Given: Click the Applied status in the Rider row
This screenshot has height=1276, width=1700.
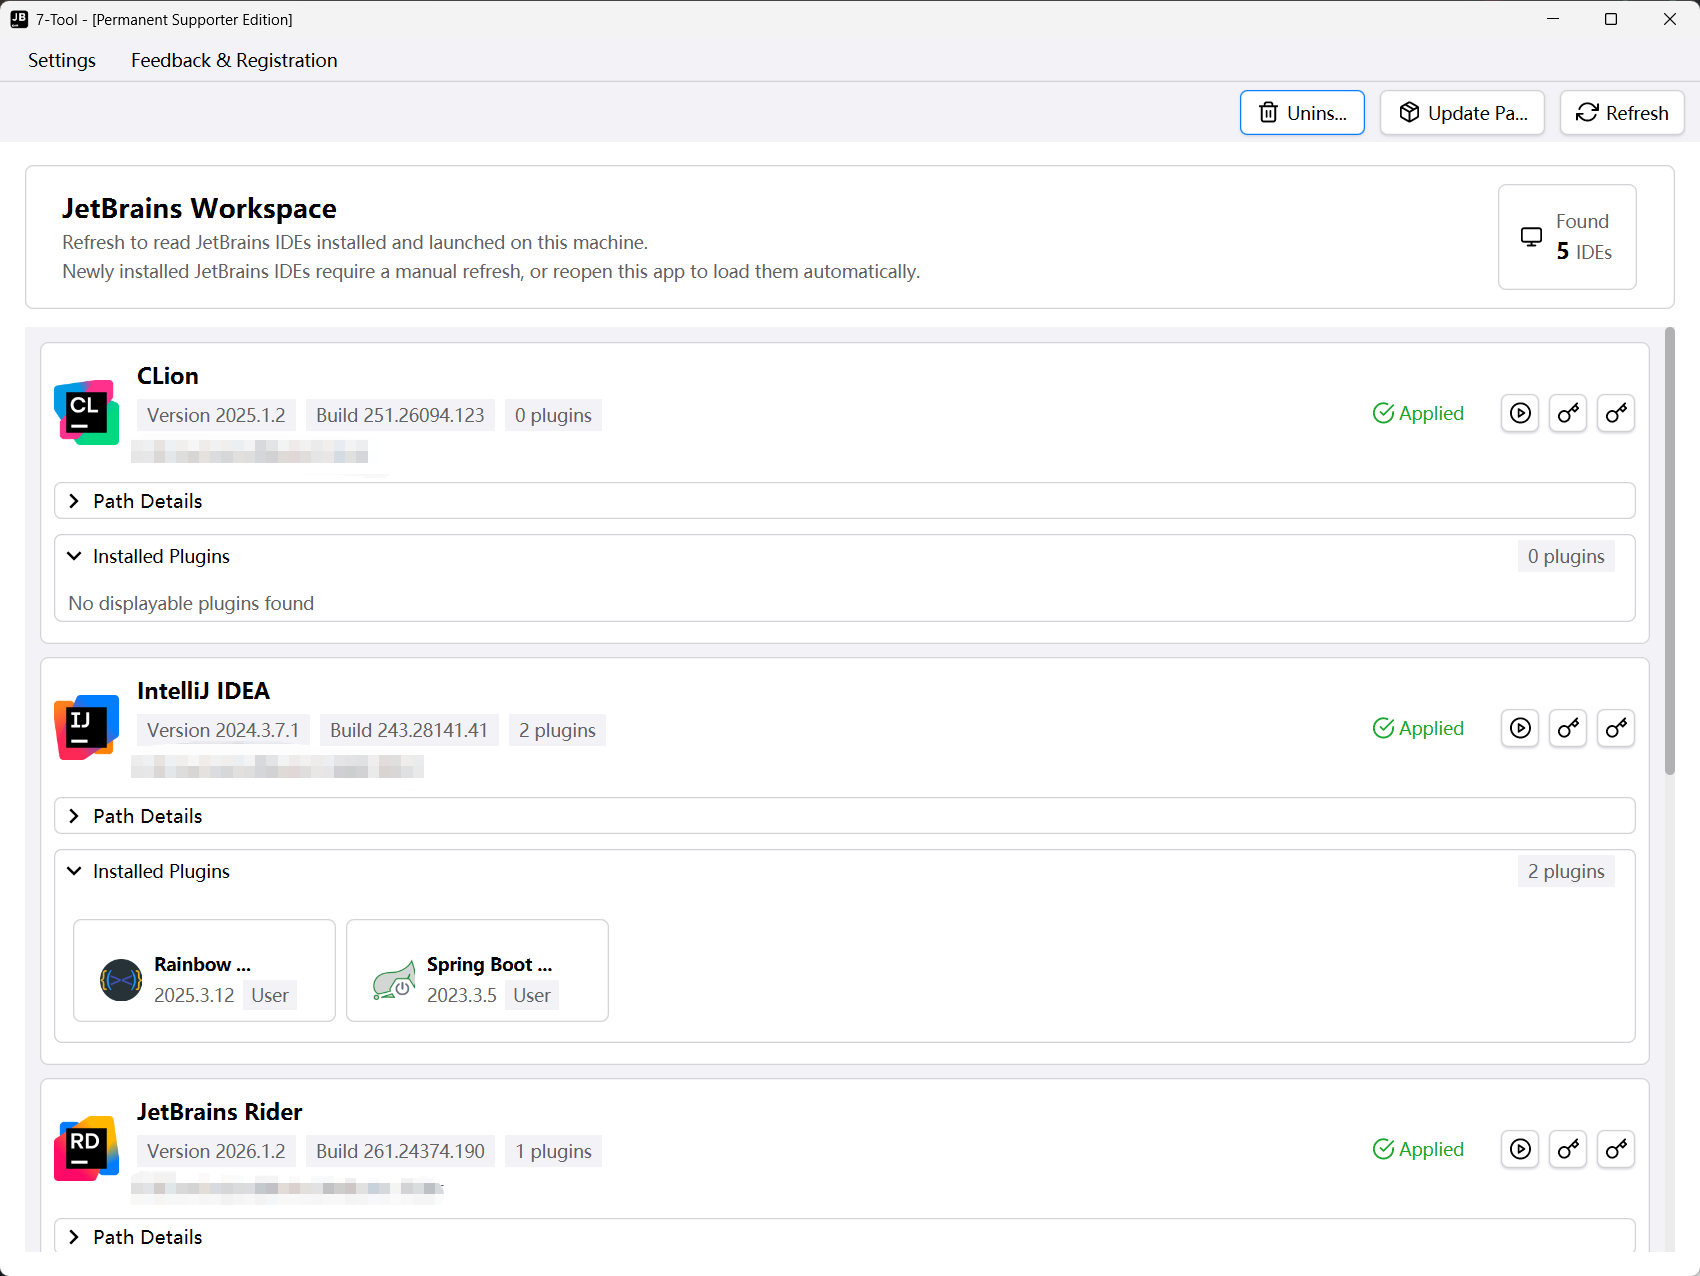Looking at the screenshot, I should coord(1418,1149).
